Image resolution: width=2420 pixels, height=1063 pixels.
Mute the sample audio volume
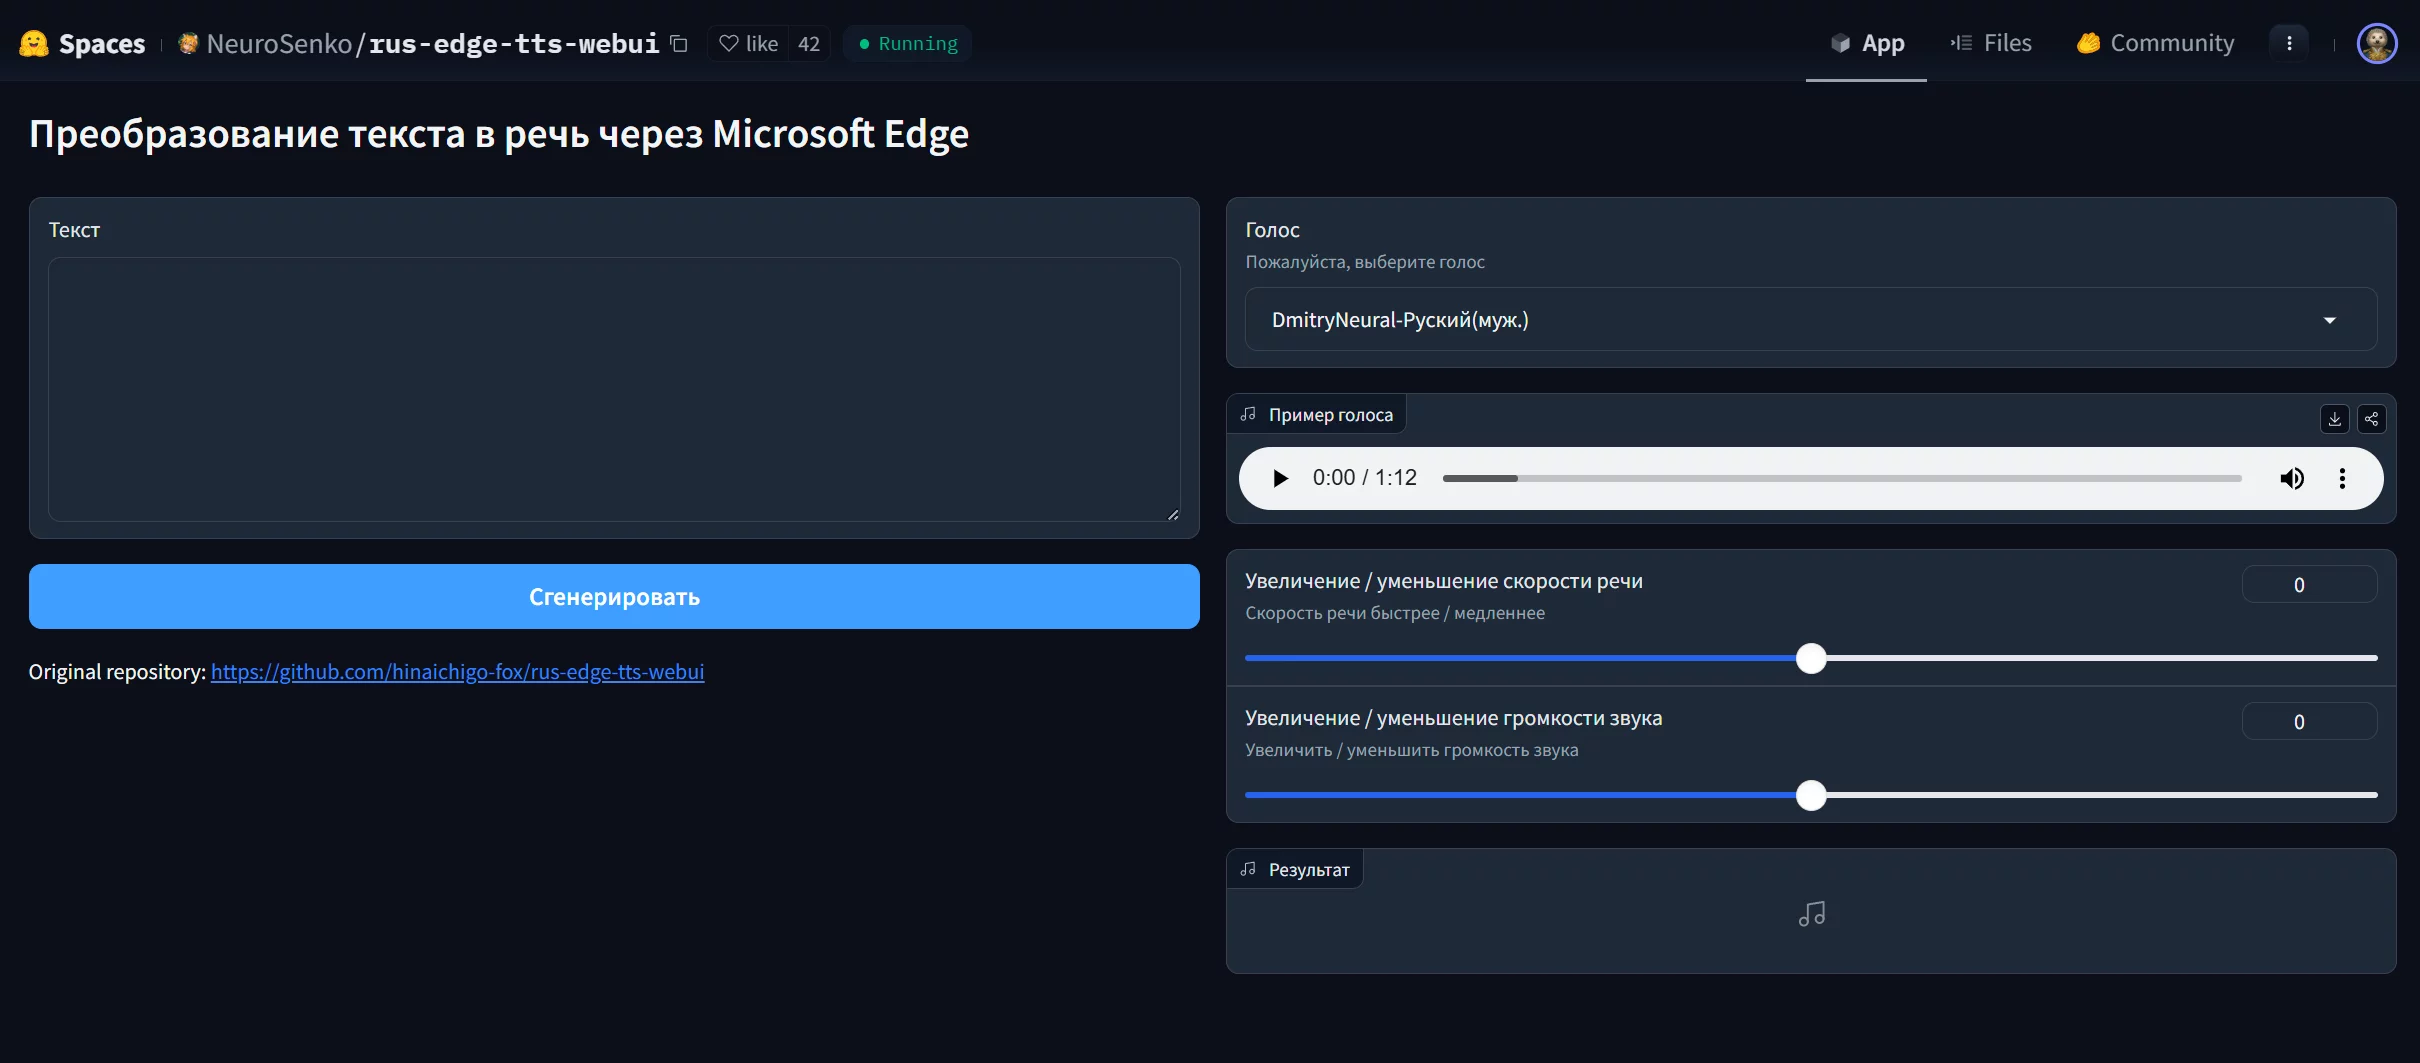(x=2292, y=478)
